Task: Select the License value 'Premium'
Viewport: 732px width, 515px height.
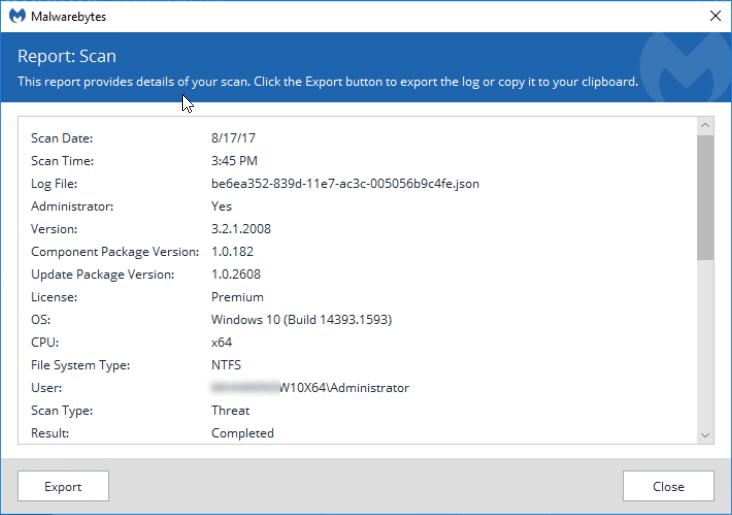Action: [x=237, y=297]
